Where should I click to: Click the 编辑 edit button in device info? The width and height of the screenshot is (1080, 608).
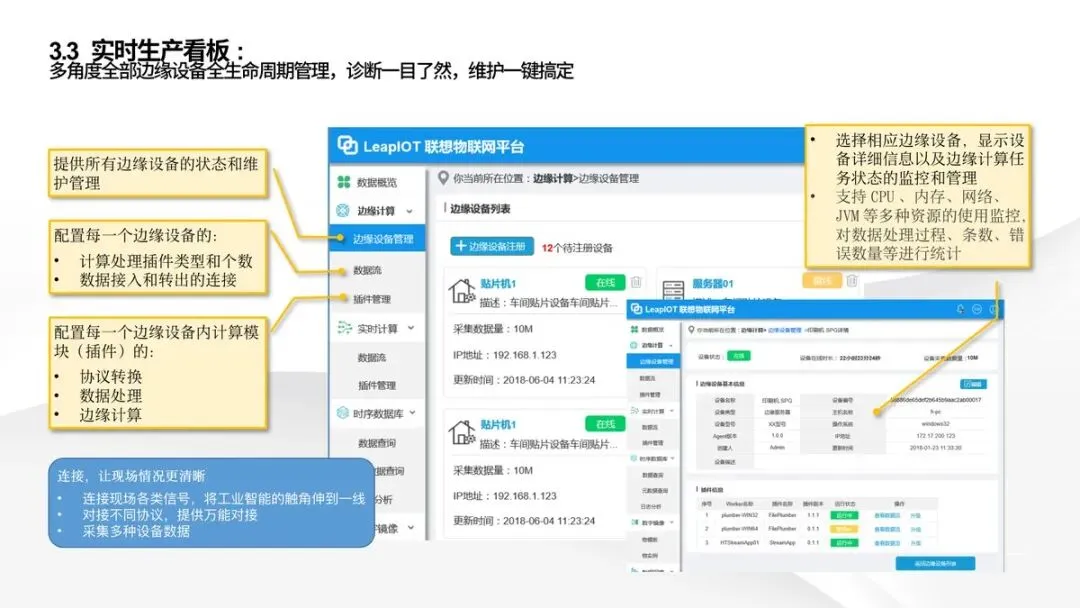point(974,384)
